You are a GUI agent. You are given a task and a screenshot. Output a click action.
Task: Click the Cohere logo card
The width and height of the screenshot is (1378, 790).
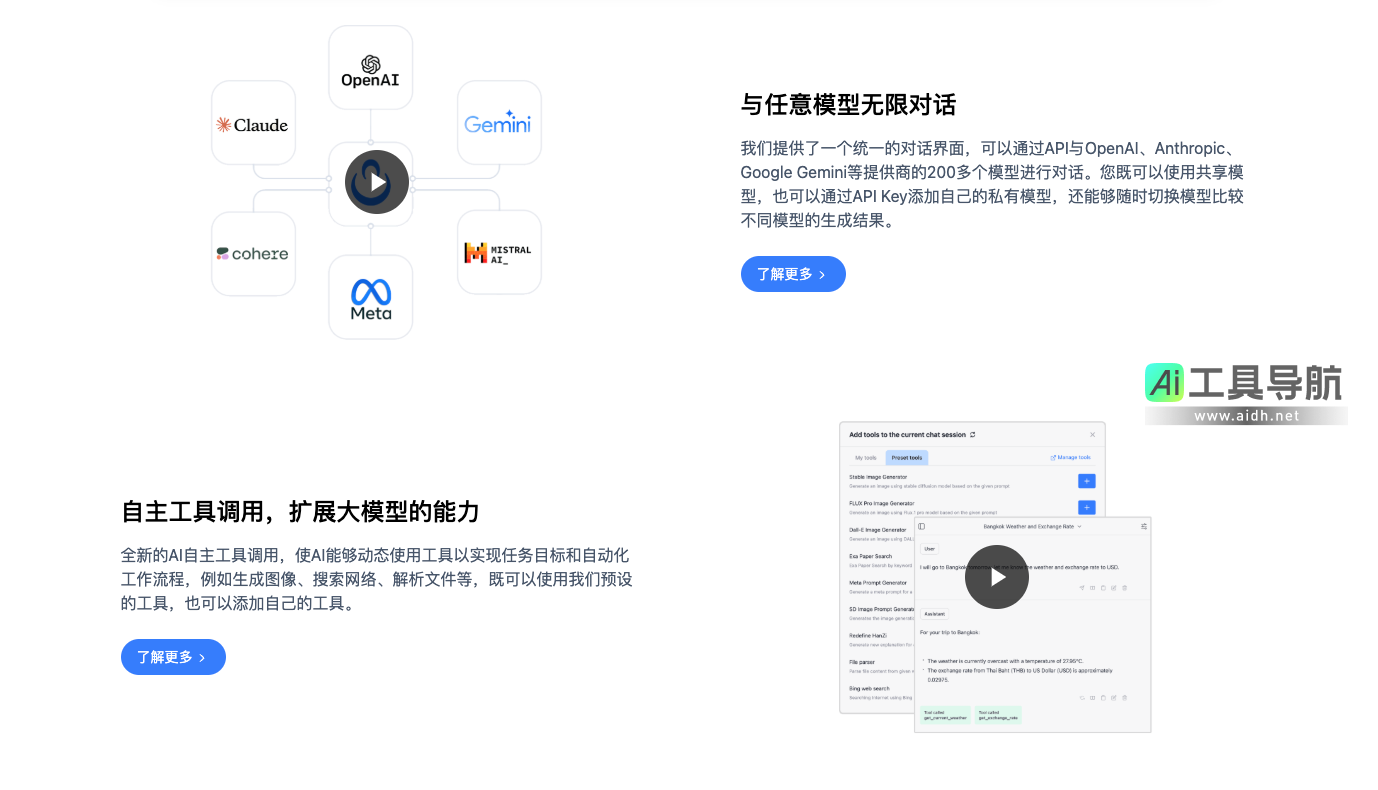click(x=253, y=254)
